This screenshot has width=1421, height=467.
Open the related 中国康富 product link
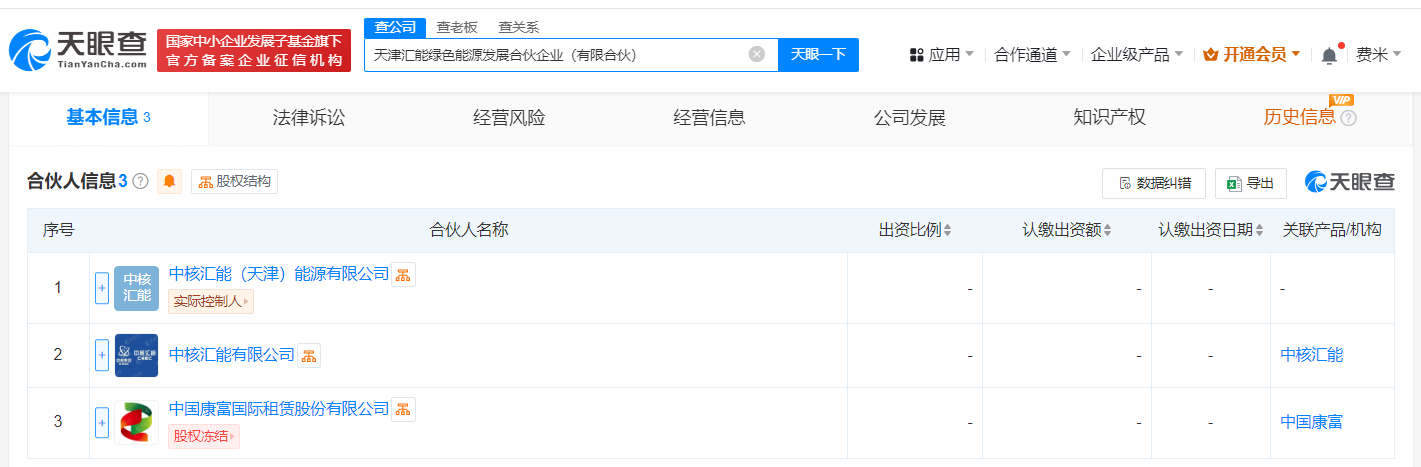[1312, 422]
